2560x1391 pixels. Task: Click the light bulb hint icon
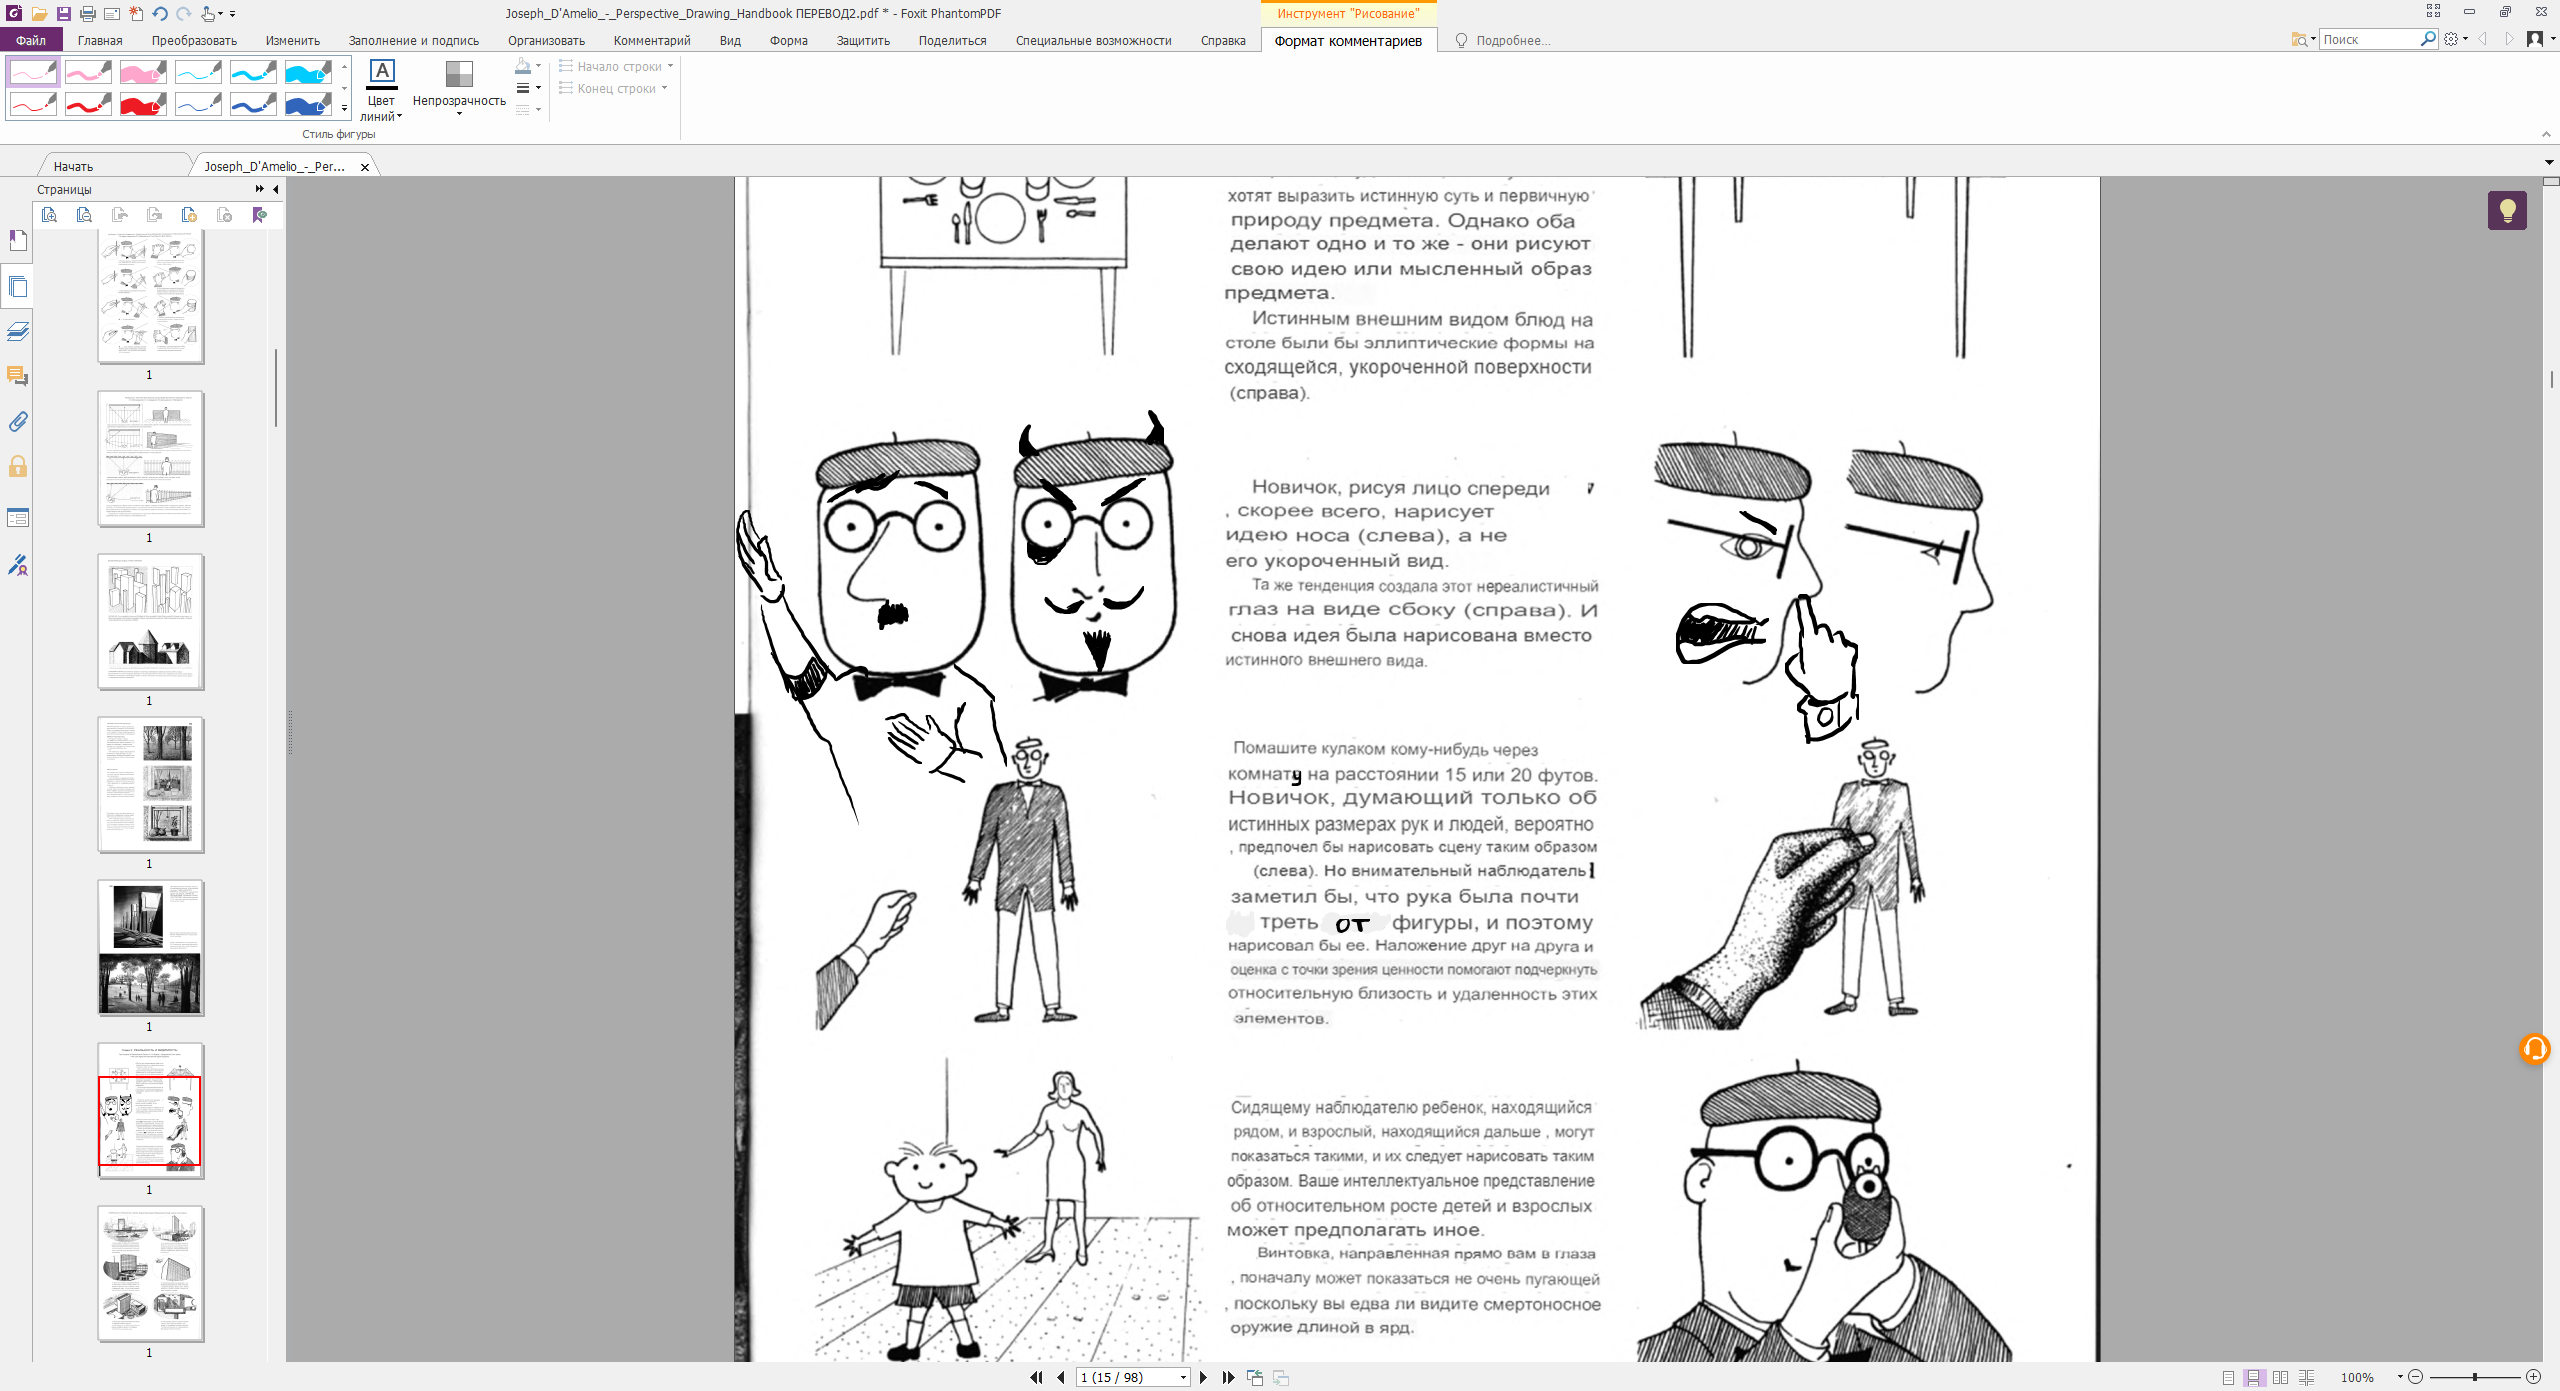(2506, 211)
